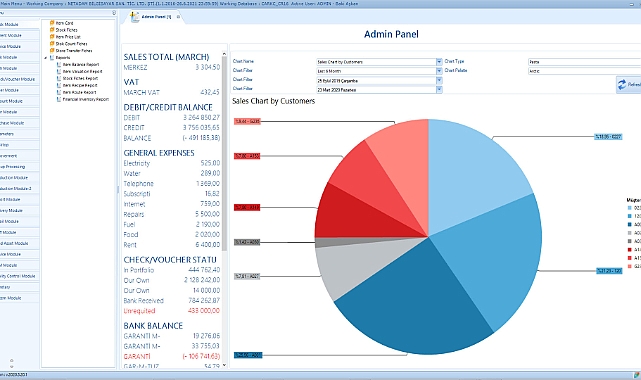Click the Telephone expense row
This screenshot has height=380, width=641.
pyautogui.click(x=172, y=183)
